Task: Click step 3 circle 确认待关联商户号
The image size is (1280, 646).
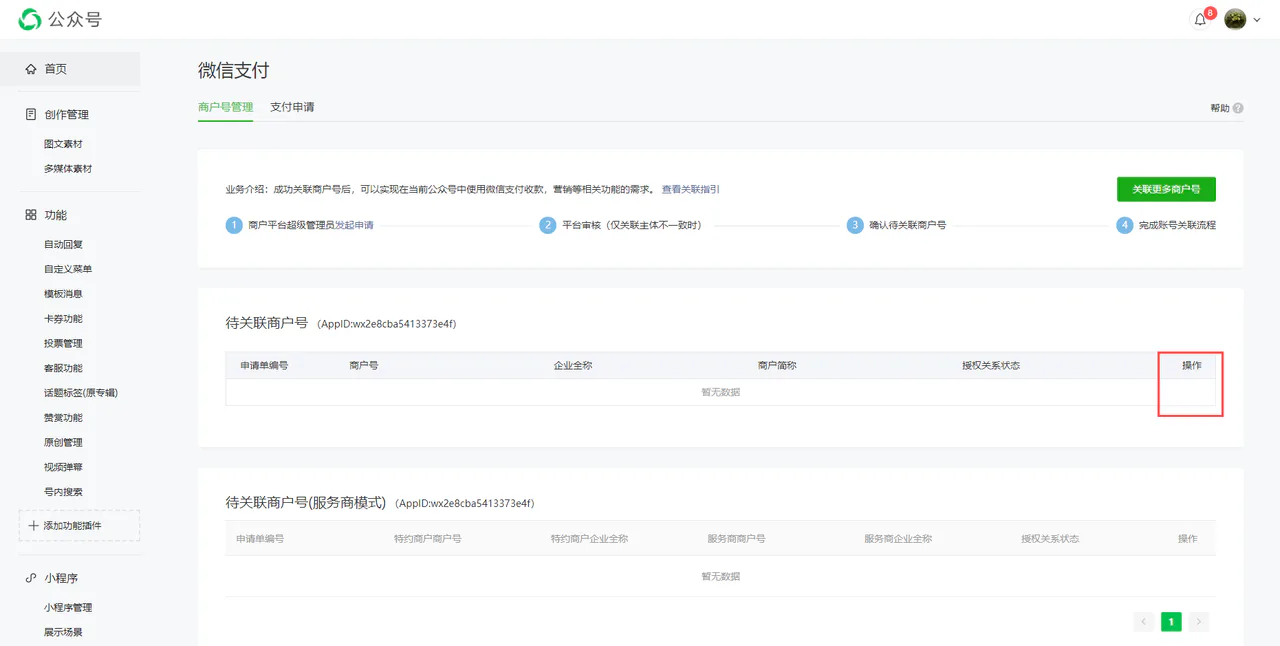Action: pyautogui.click(x=854, y=225)
